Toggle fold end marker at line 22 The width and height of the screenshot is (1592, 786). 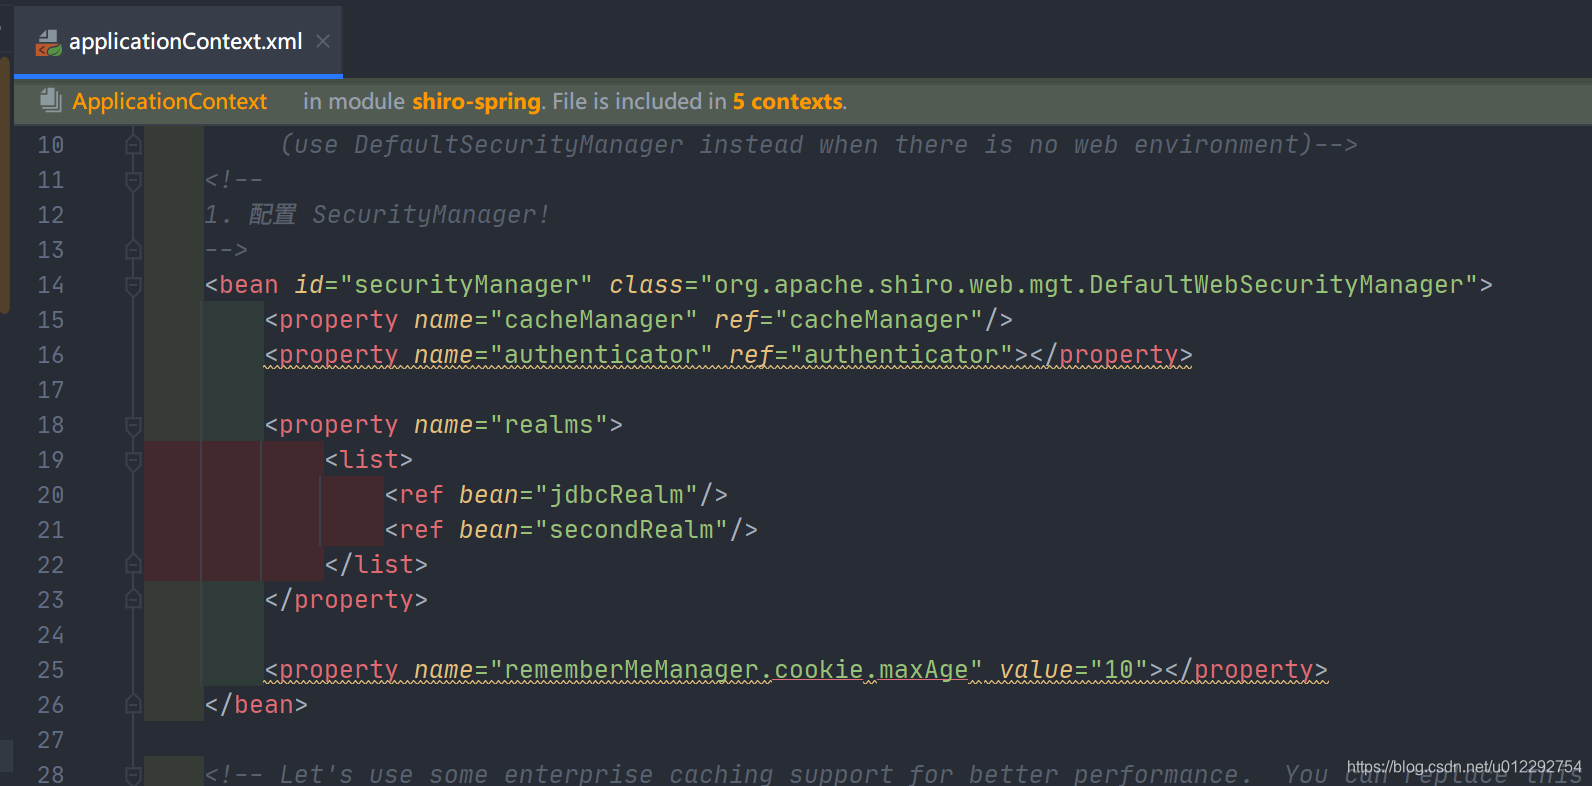tap(133, 565)
